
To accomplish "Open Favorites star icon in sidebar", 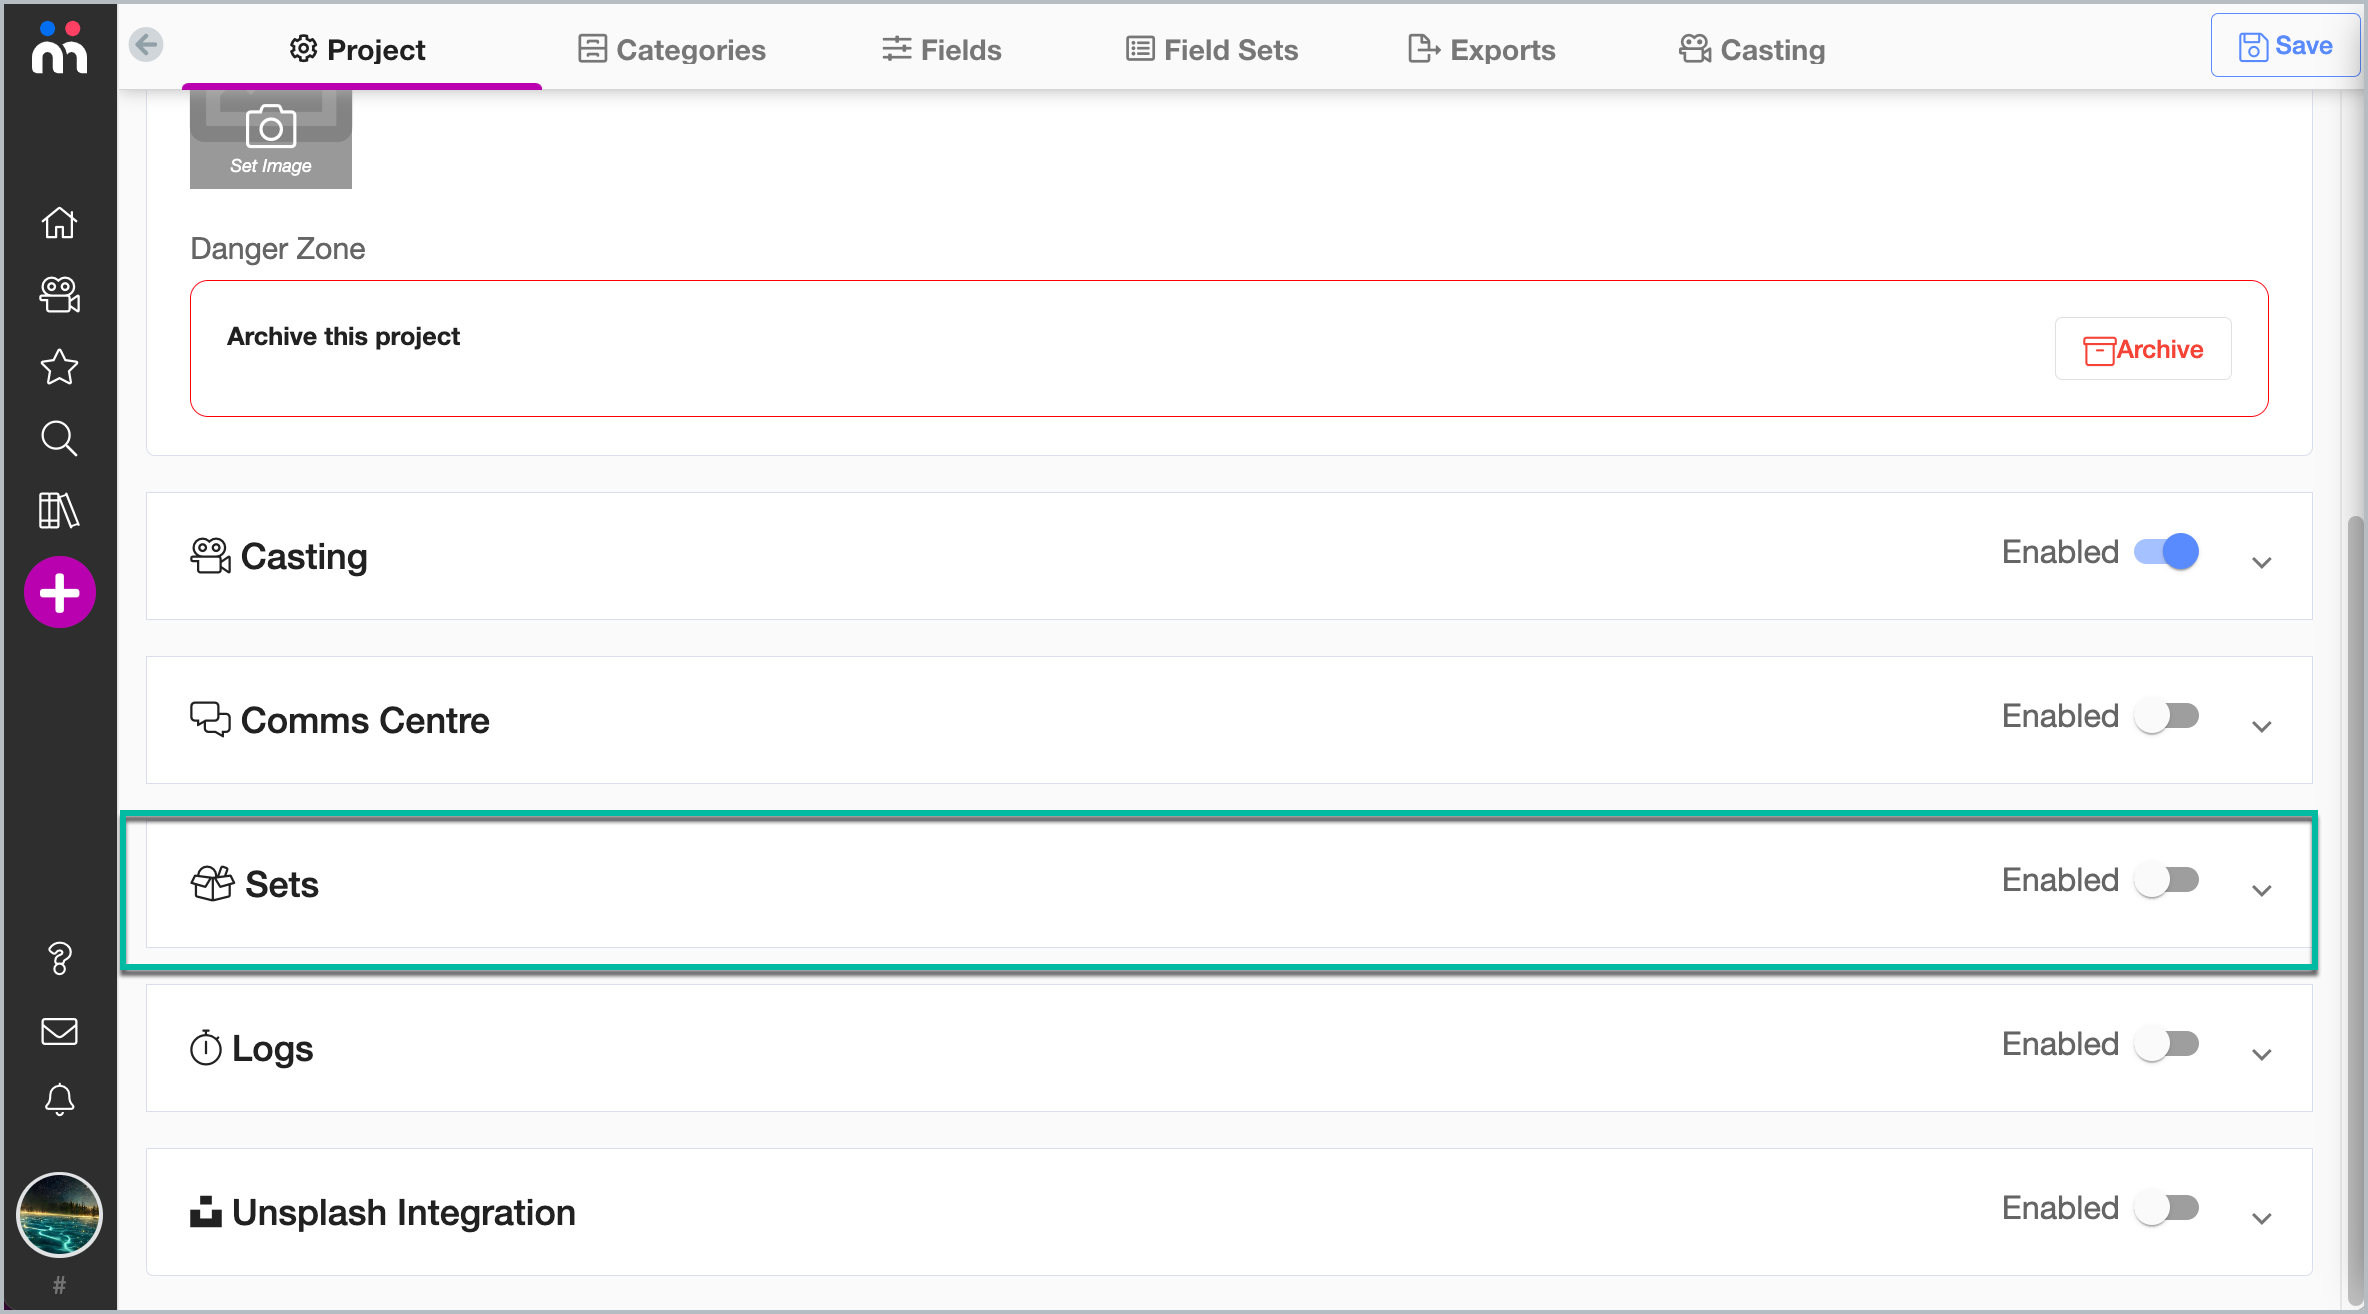I will coord(59,367).
